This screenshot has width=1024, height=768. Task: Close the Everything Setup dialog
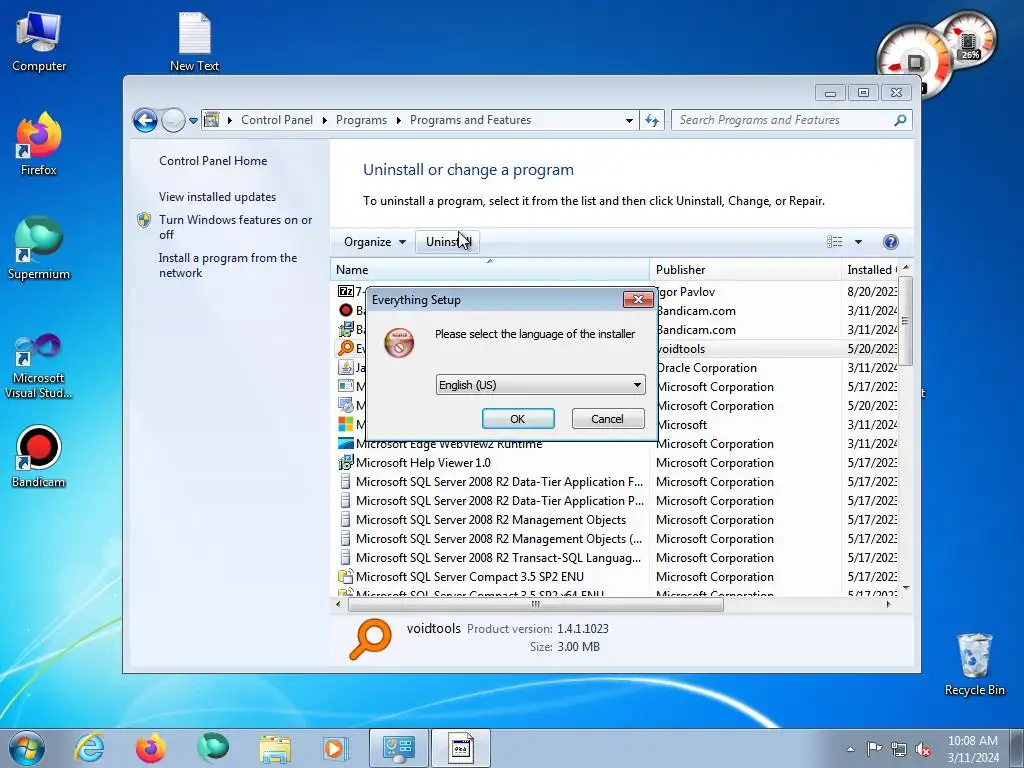[637, 299]
